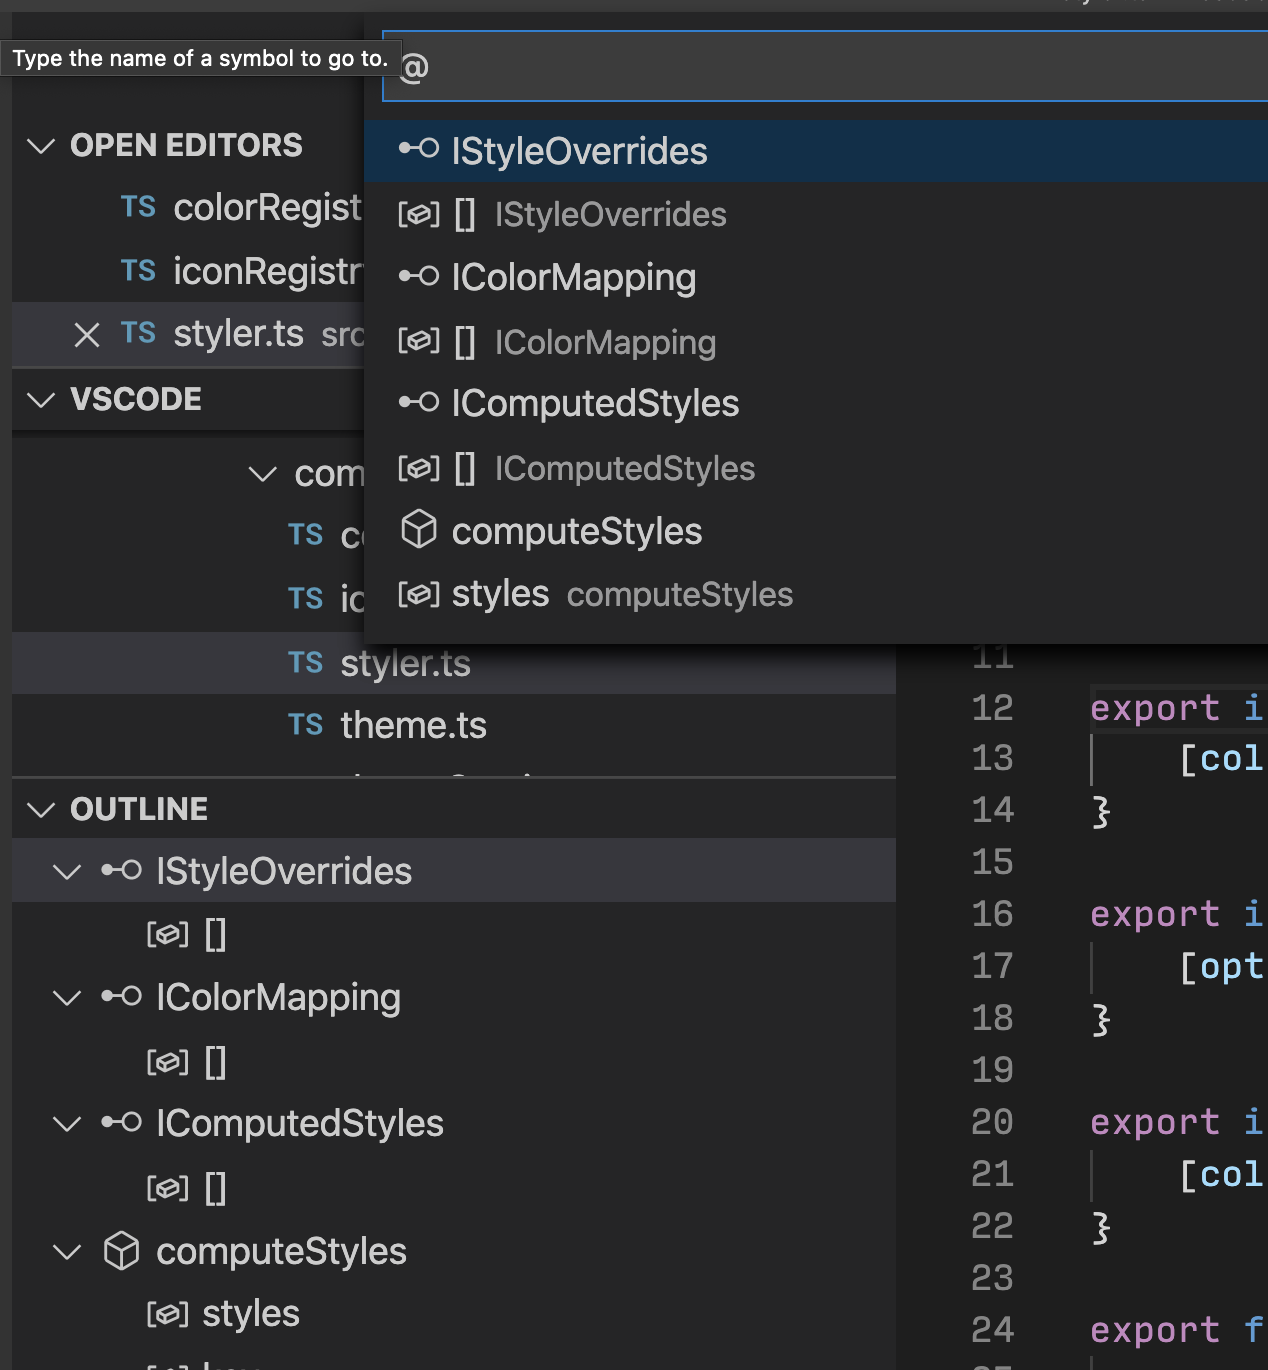The width and height of the screenshot is (1268, 1370).
Task: Click variable icon beside styles in outline
Action: point(167,1313)
